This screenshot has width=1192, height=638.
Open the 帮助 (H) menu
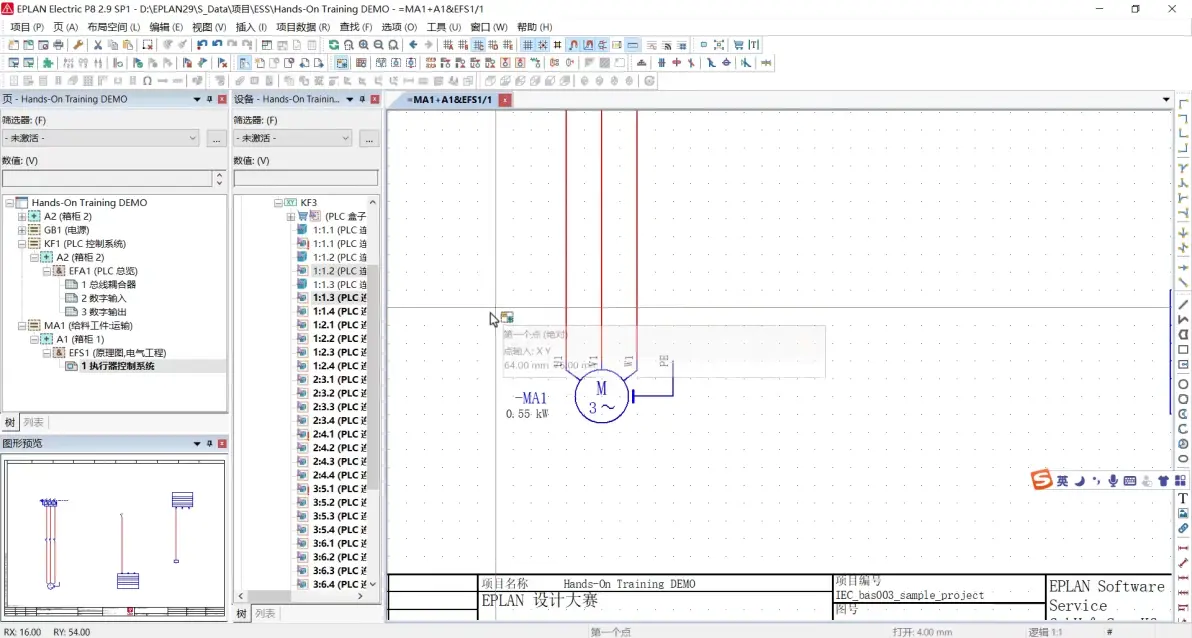(x=534, y=27)
